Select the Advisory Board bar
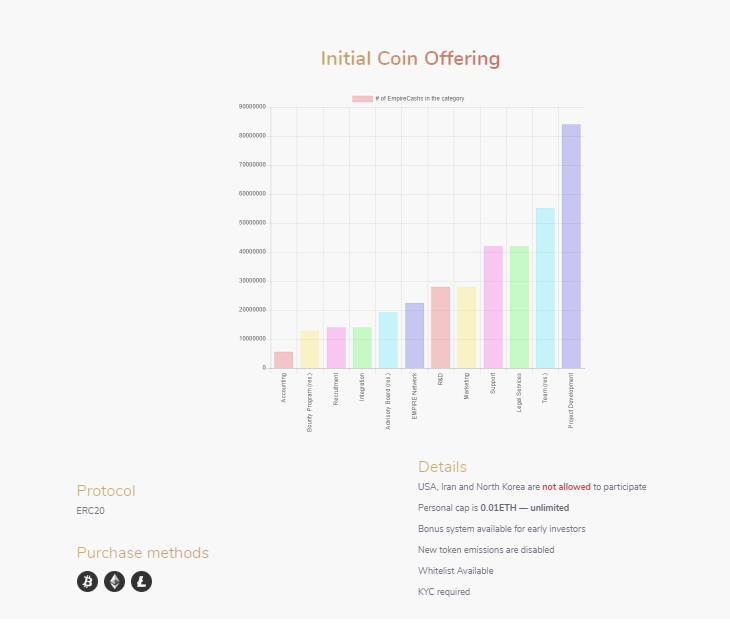Screen dimensions: 730x626 (x=388, y=340)
